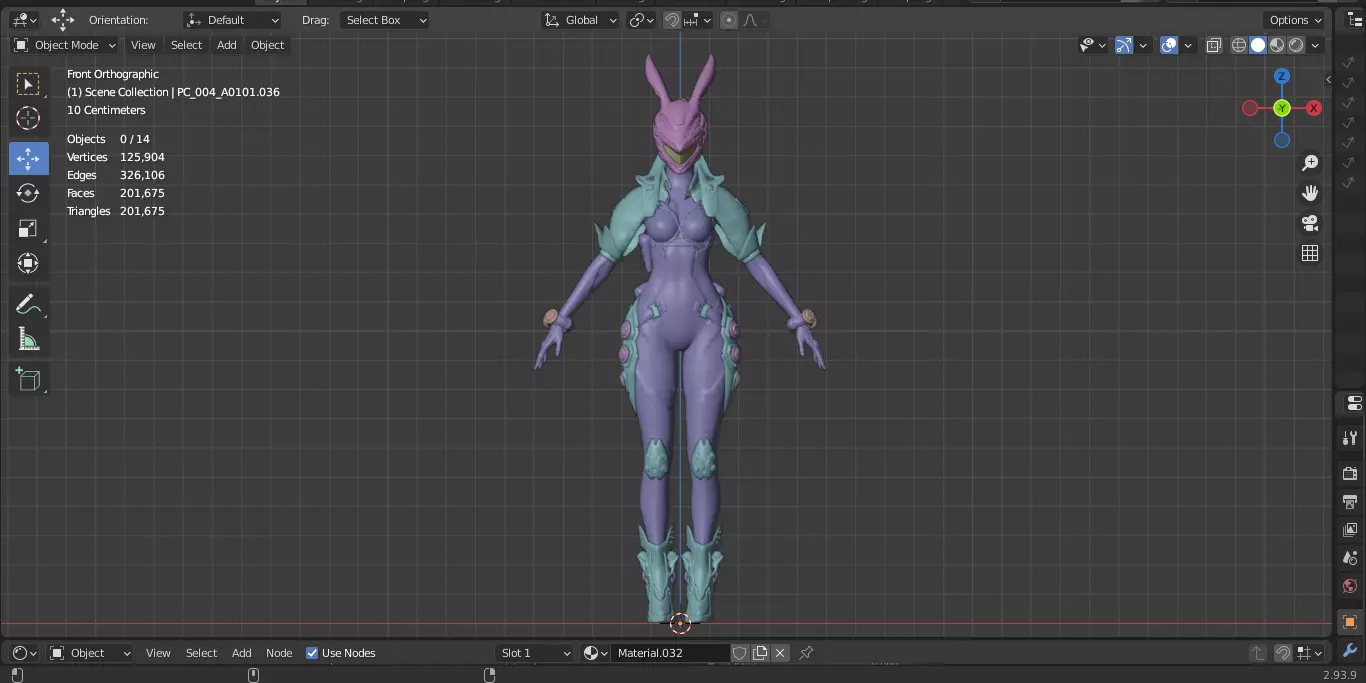The width and height of the screenshot is (1366, 683).
Task: Open the Output properties tab
Action: (x=1350, y=501)
